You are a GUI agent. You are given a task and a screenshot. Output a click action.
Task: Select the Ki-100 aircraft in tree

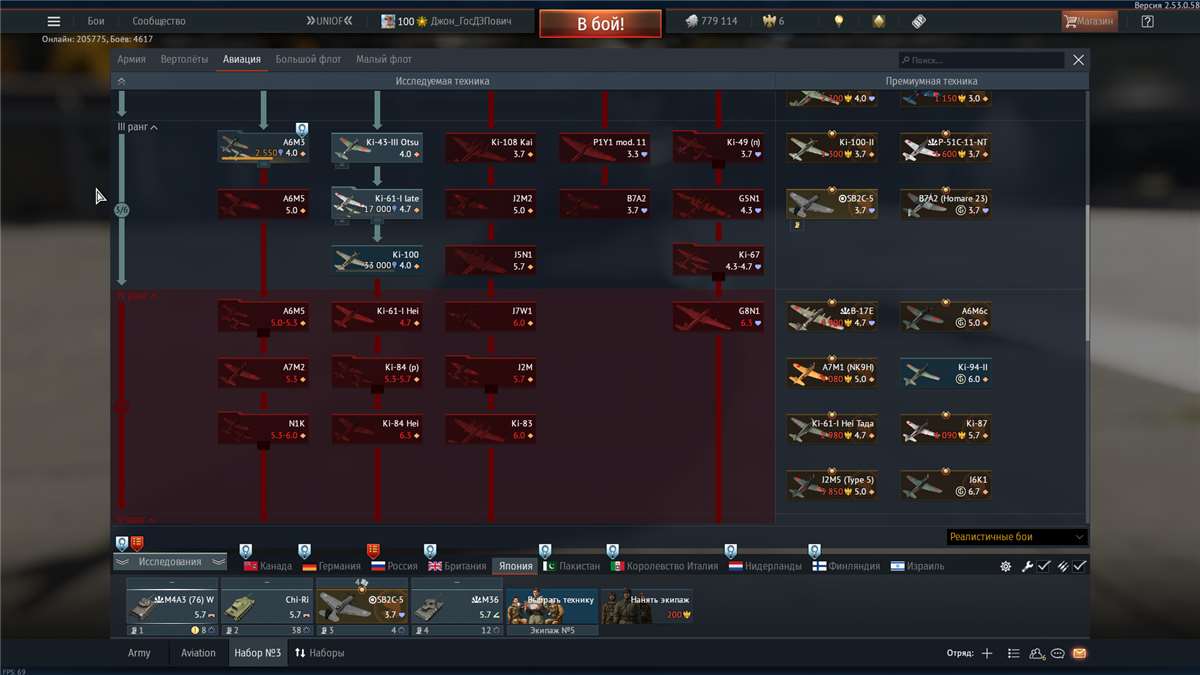click(x=377, y=259)
